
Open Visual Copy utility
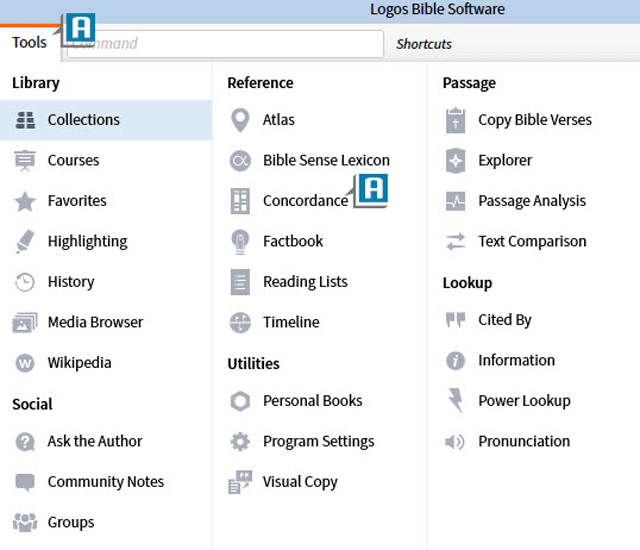(x=300, y=482)
